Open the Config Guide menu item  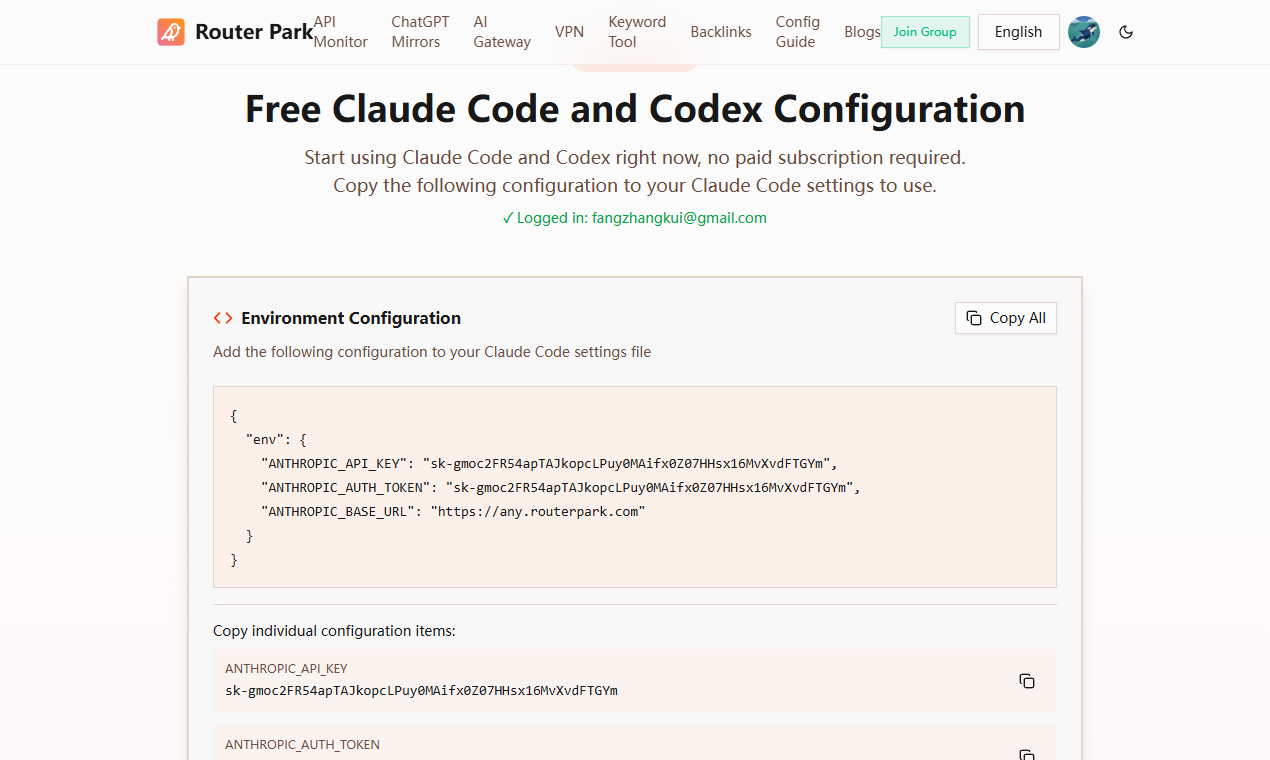tap(797, 32)
